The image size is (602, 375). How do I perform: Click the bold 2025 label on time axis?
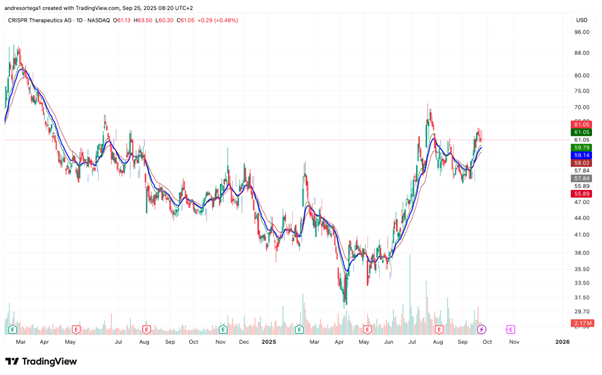(269, 342)
